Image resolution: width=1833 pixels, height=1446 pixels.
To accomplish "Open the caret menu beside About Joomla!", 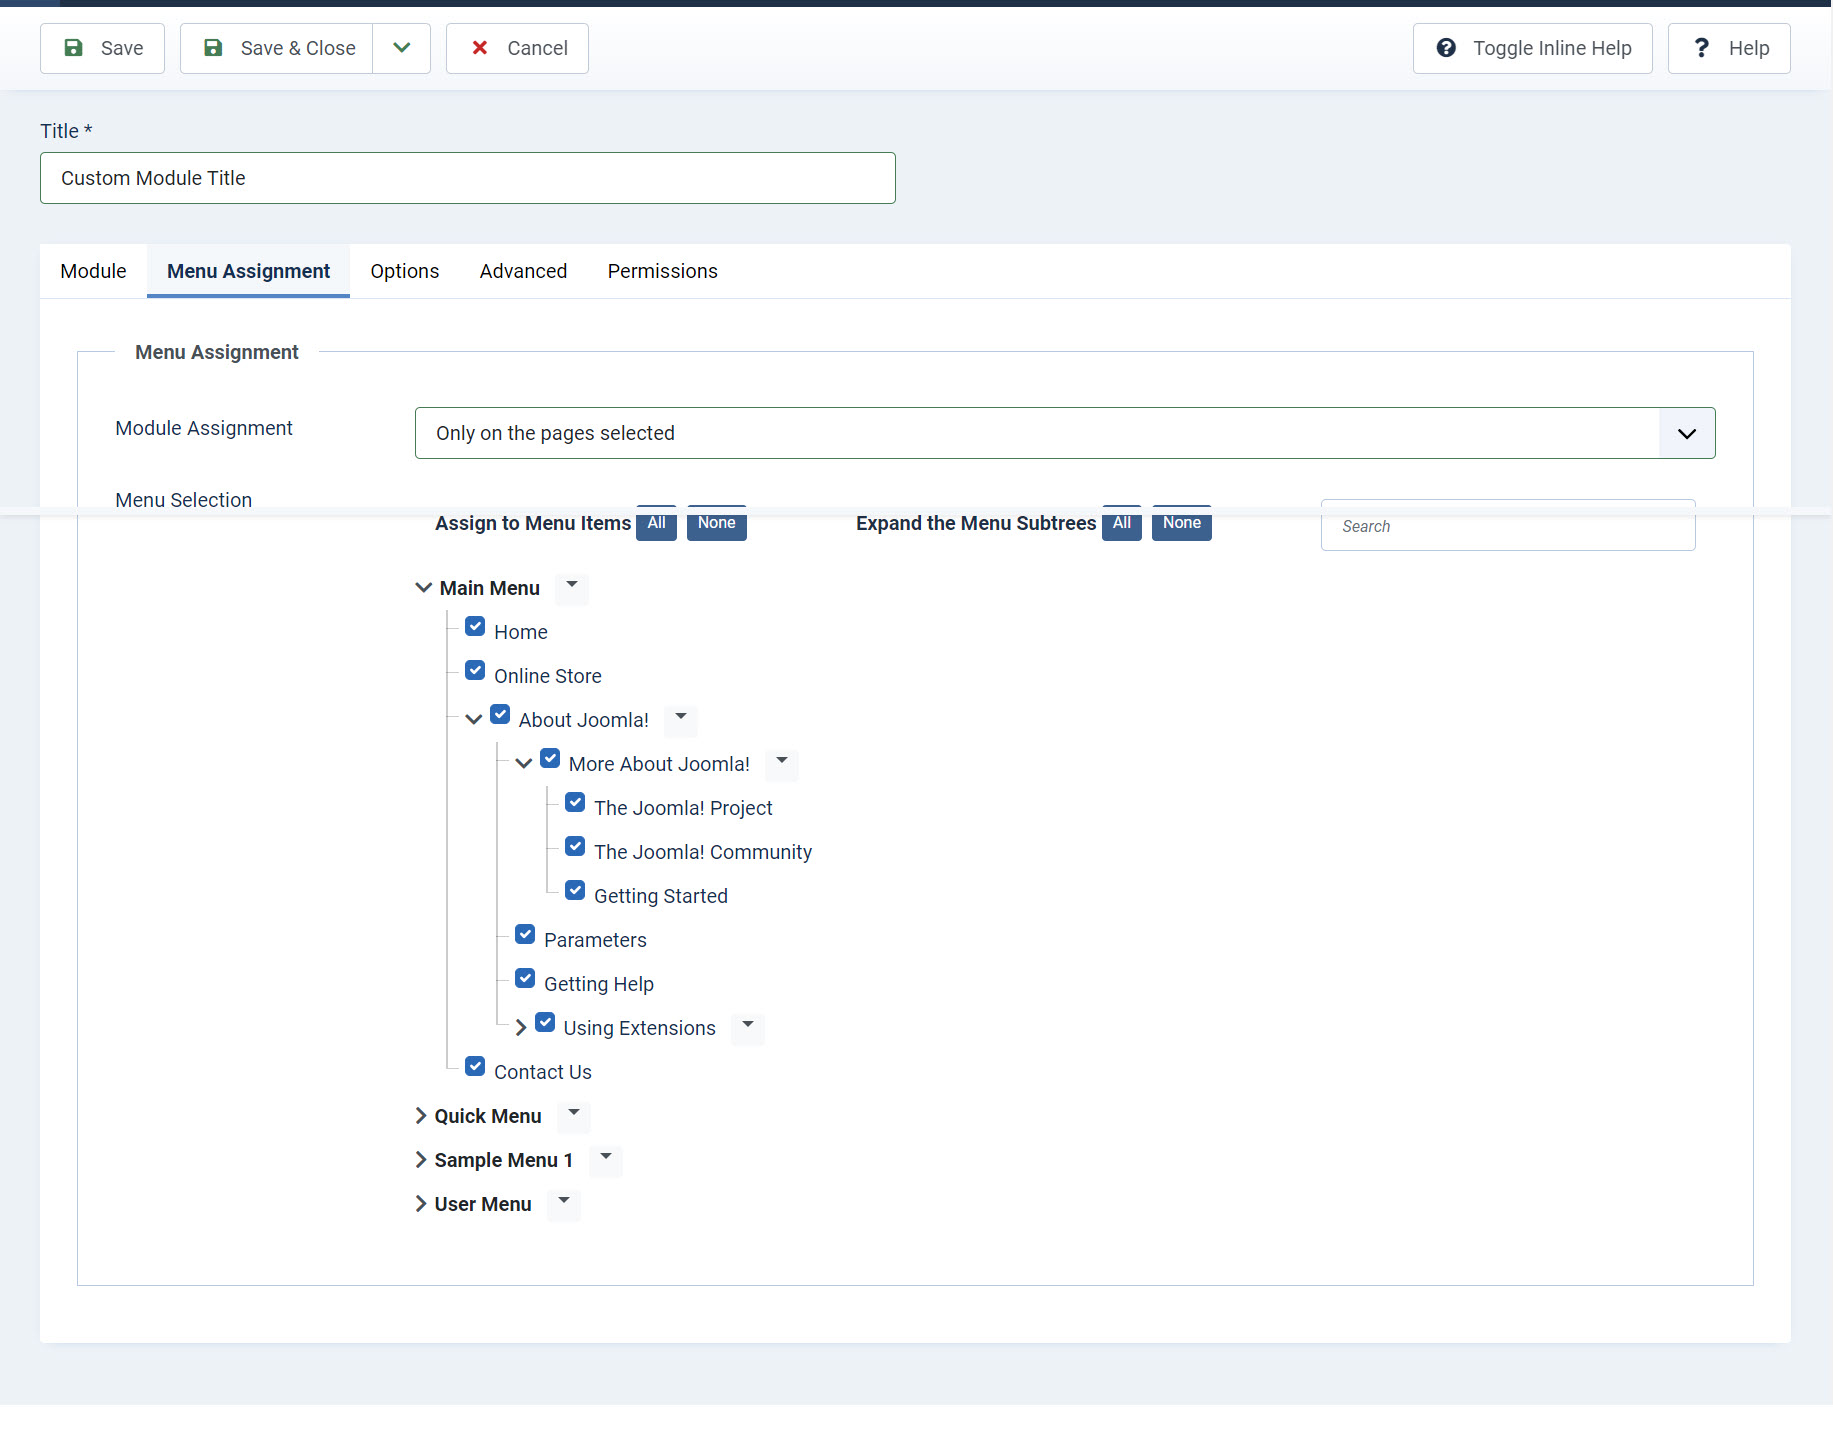I will click(681, 718).
